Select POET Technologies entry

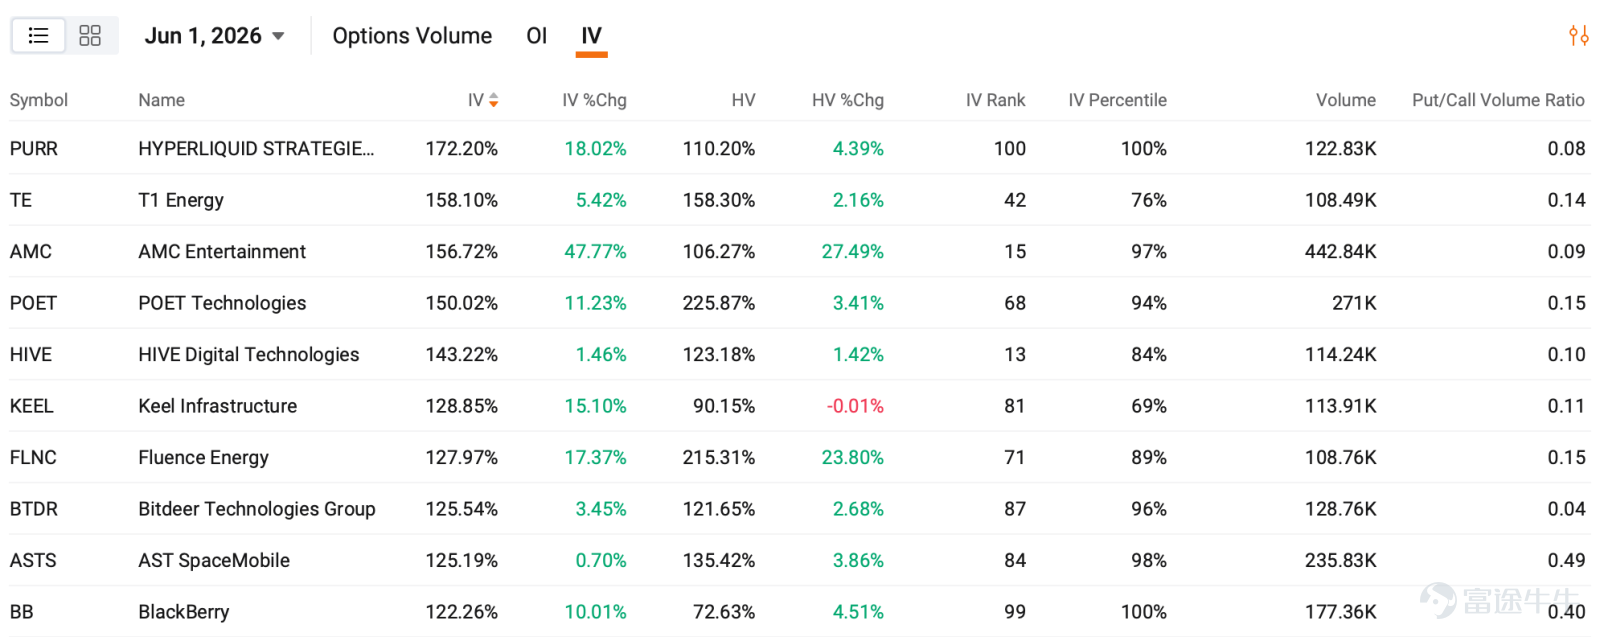coord(800,303)
